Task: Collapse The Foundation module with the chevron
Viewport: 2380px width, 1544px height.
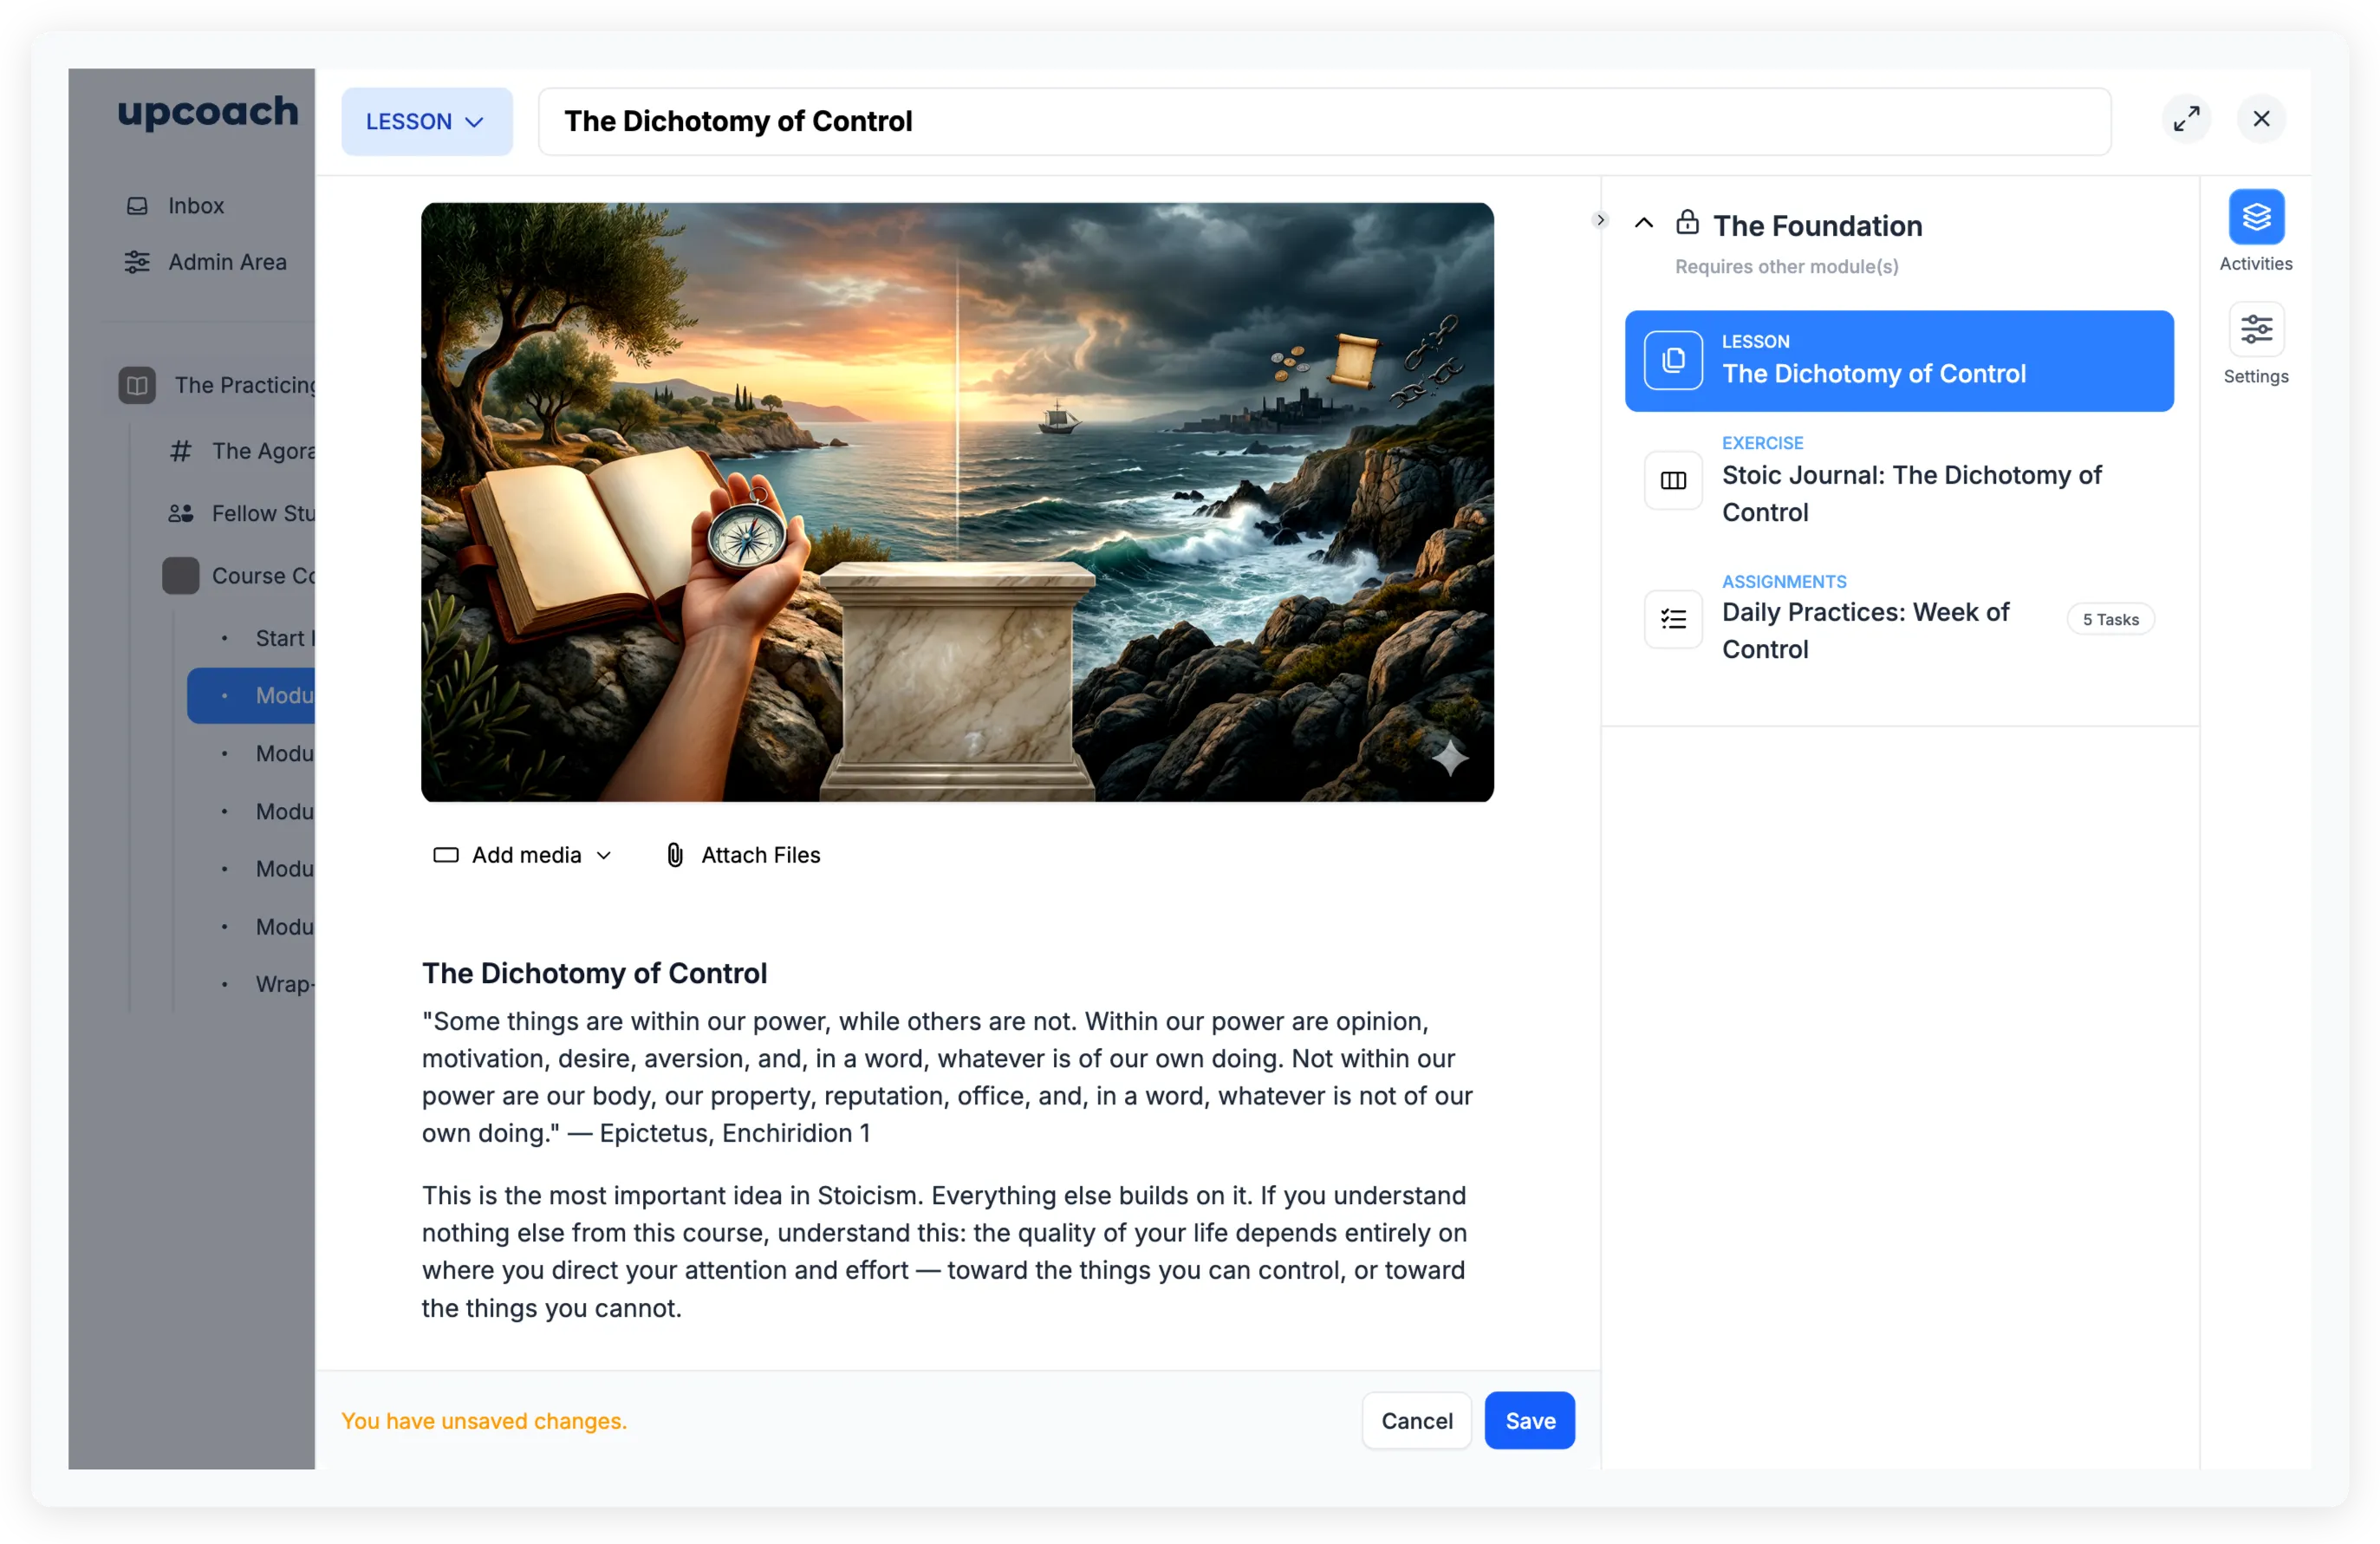Action: click(x=1643, y=222)
